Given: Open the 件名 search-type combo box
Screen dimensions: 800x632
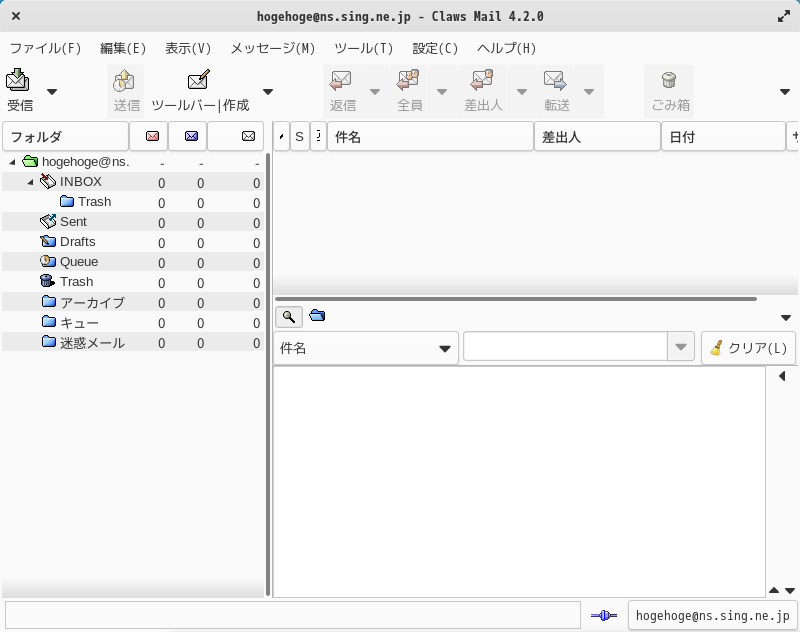Looking at the screenshot, I should 366,348.
